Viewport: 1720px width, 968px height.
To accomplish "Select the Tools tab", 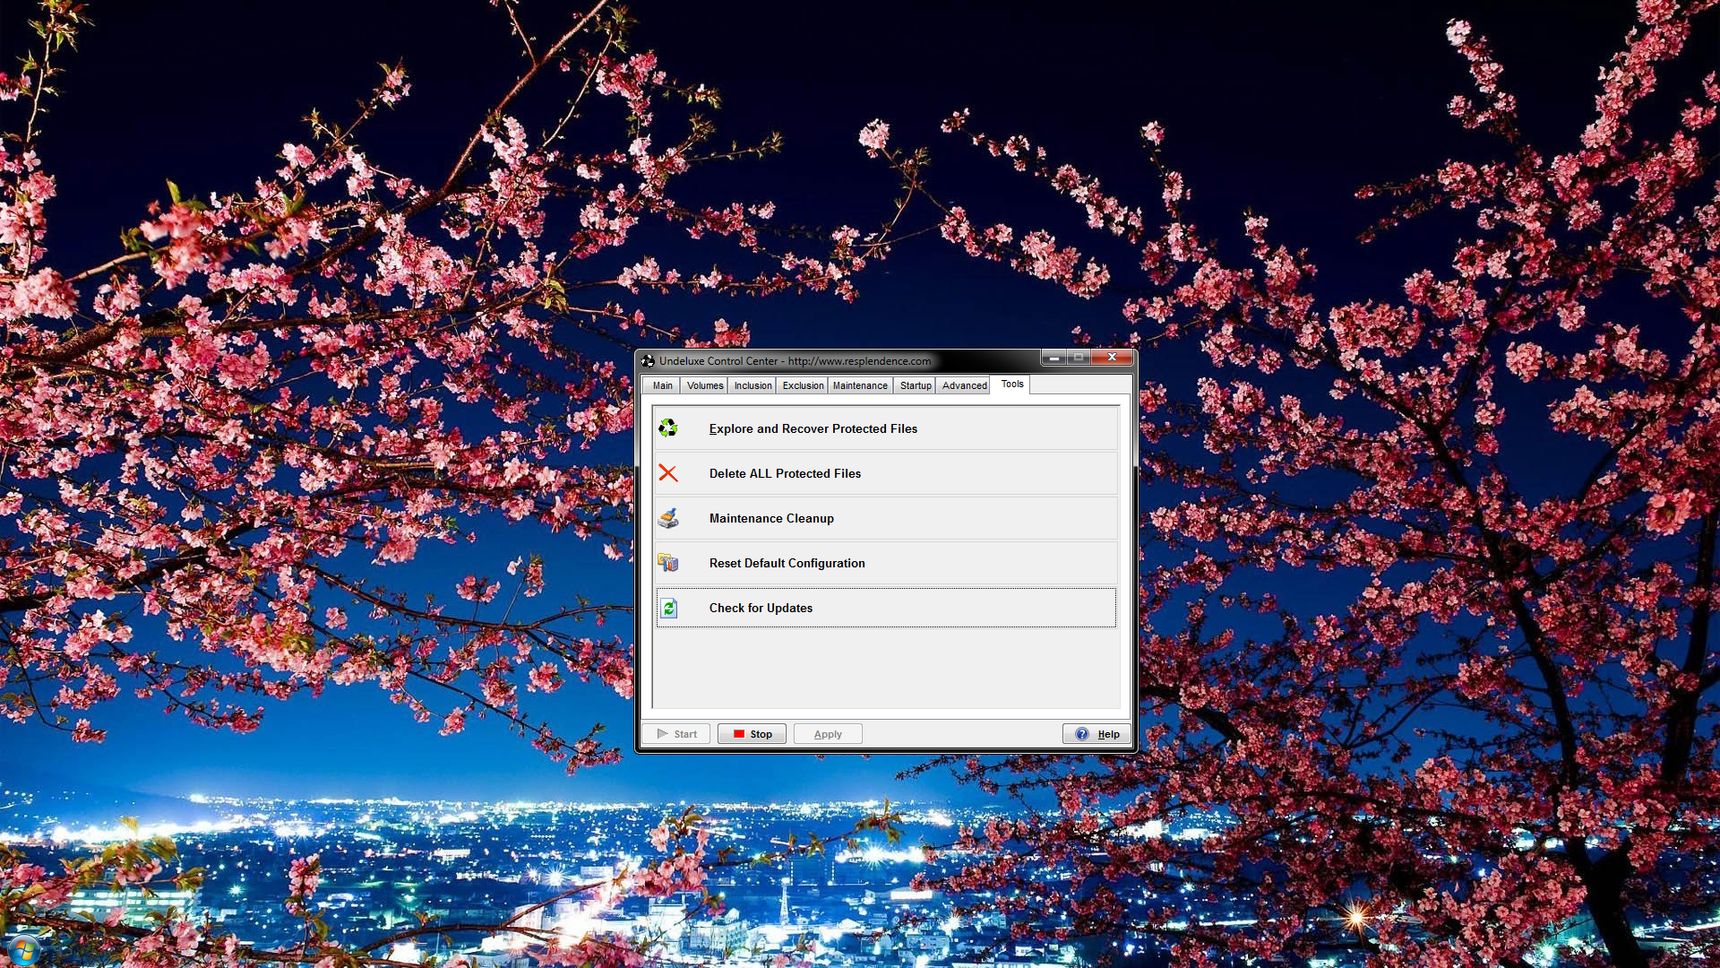I will click(1012, 384).
